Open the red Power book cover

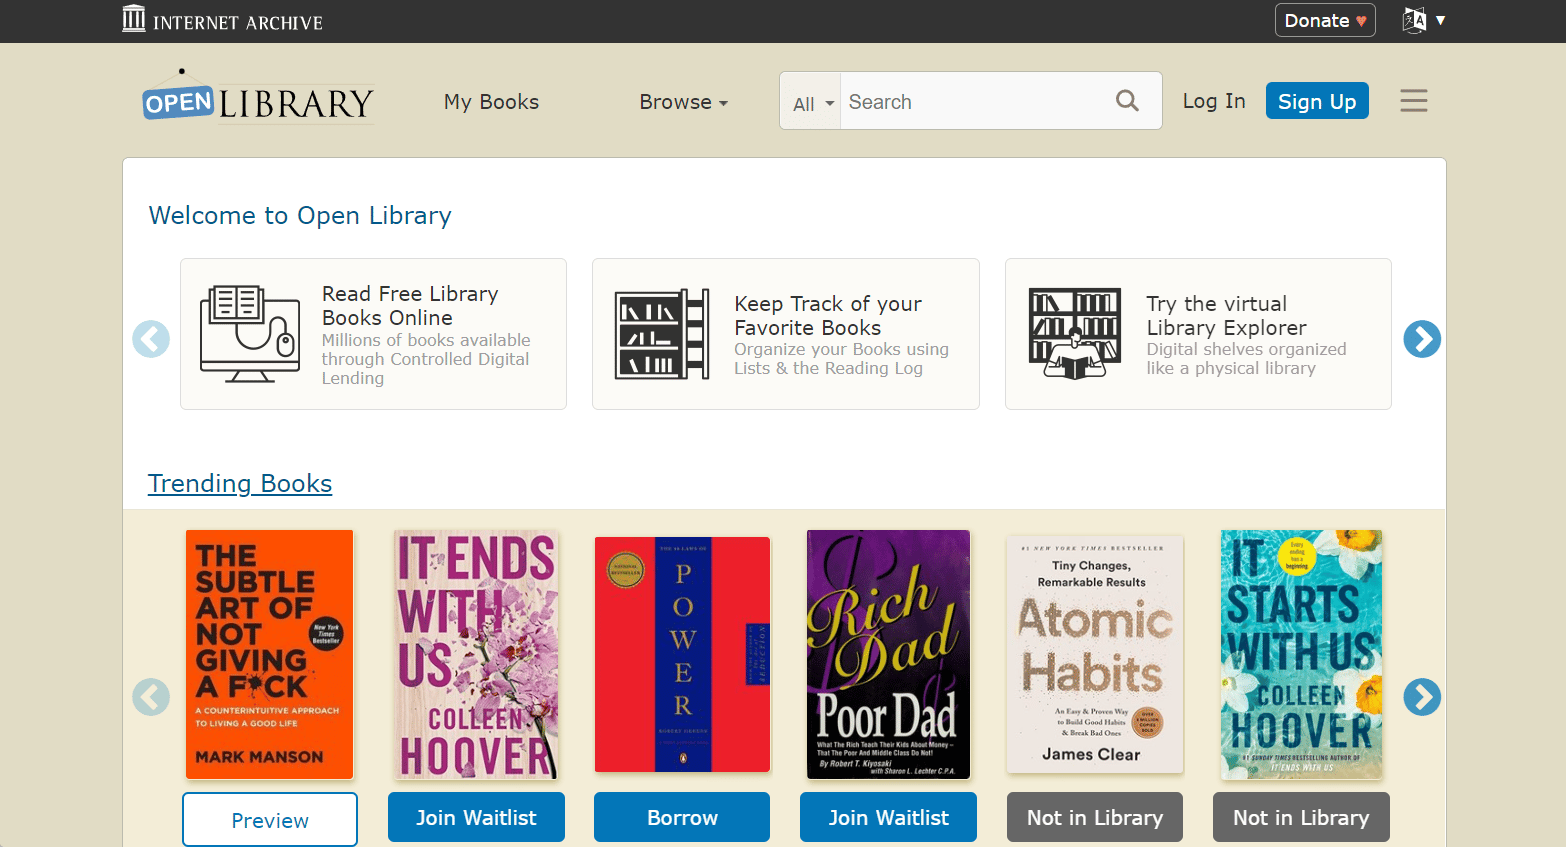(682, 654)
